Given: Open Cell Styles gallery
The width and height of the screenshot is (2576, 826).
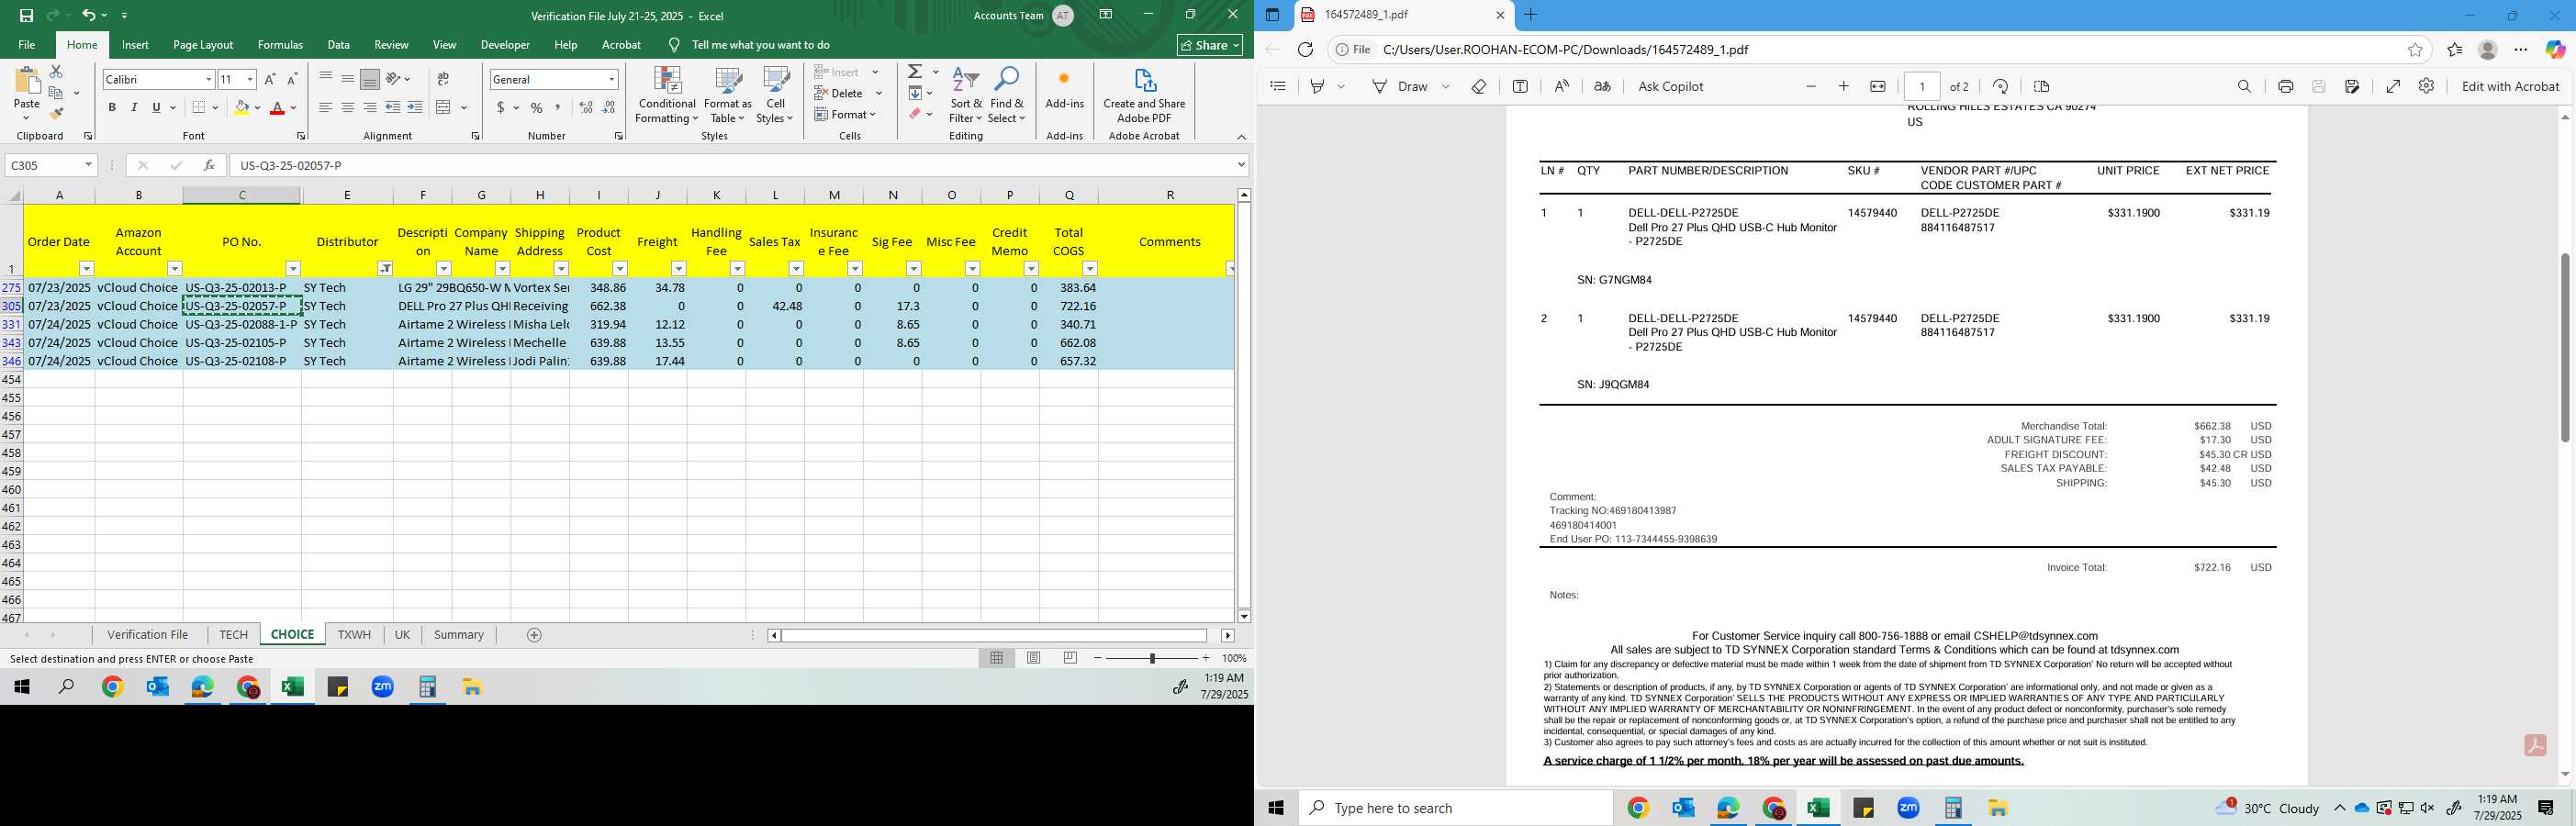Looking at the screenshot, I should [x=775, y=95].
